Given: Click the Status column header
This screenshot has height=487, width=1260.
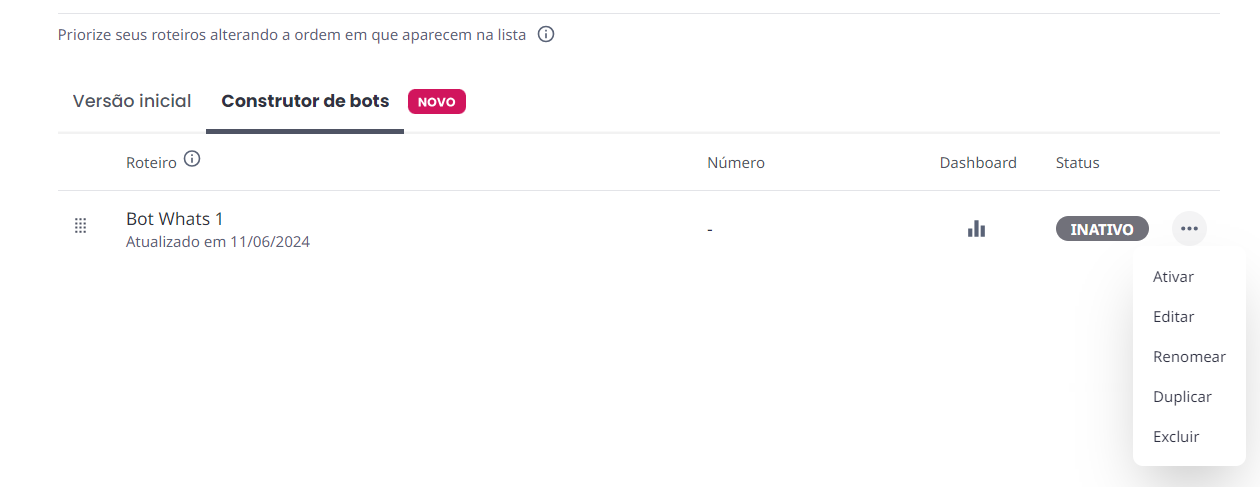Looking at the screenshot, I should 1078,163.
